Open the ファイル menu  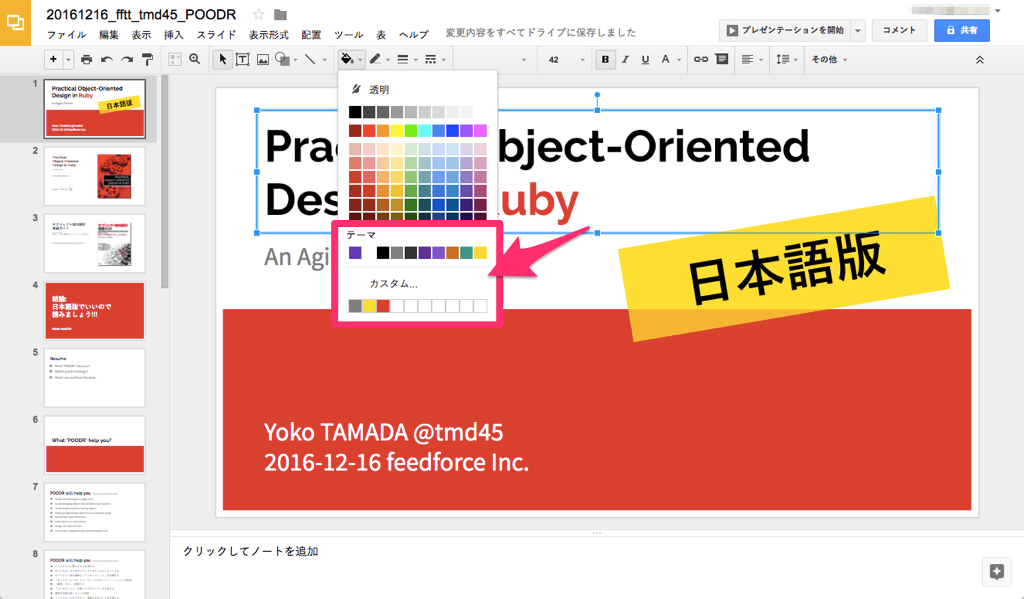tap(67, 35)
